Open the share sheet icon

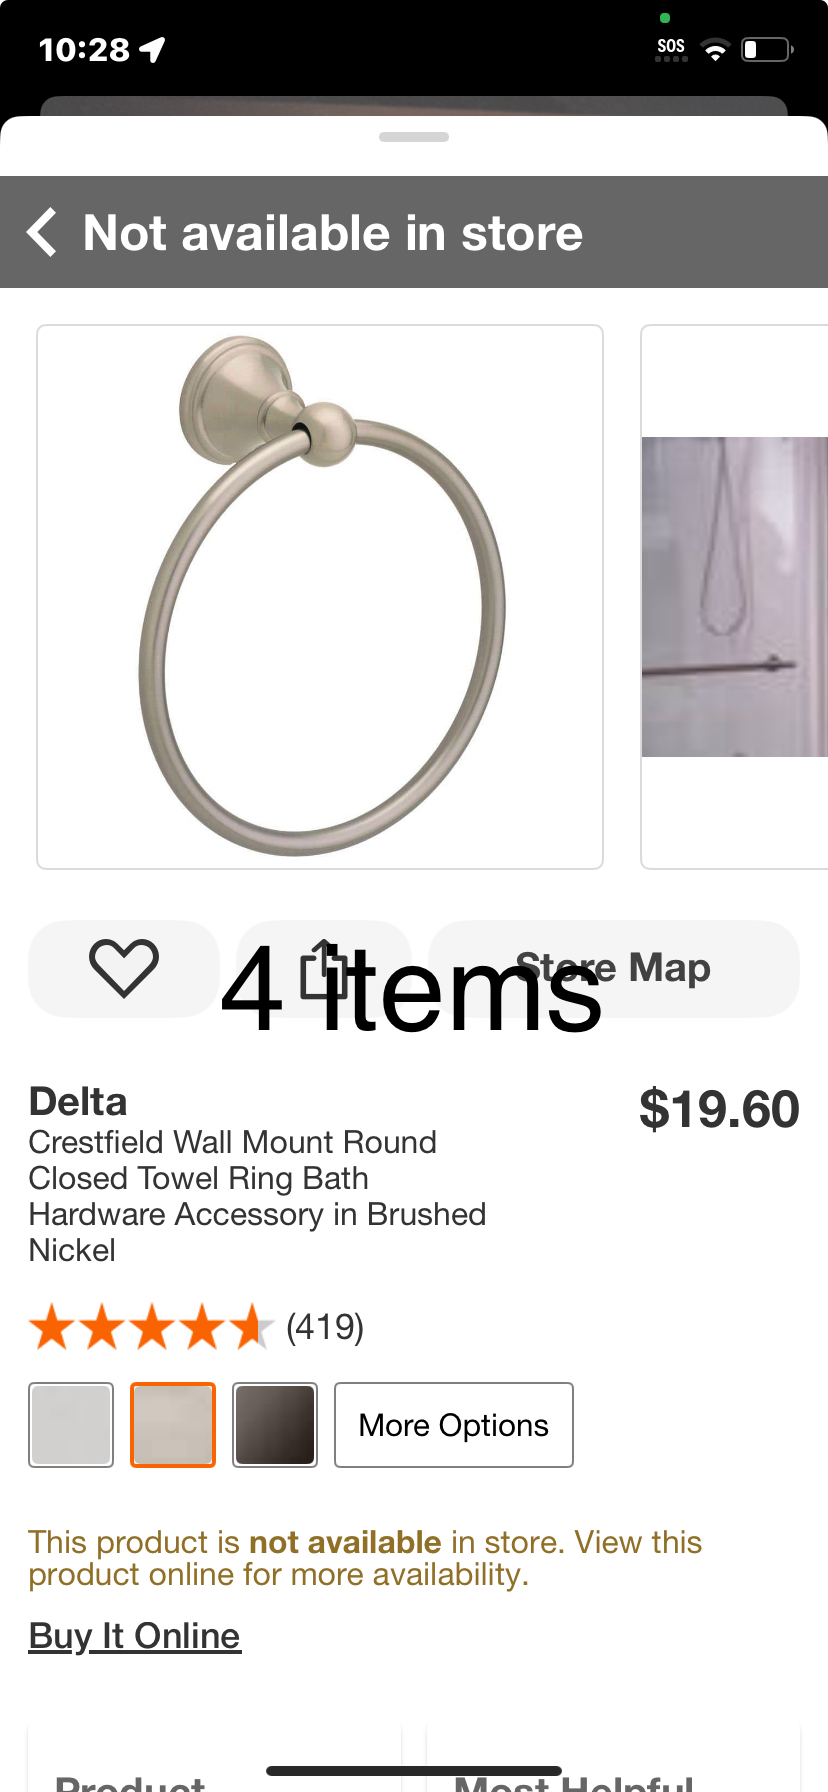pyautogui.click(x=324, y=968)
